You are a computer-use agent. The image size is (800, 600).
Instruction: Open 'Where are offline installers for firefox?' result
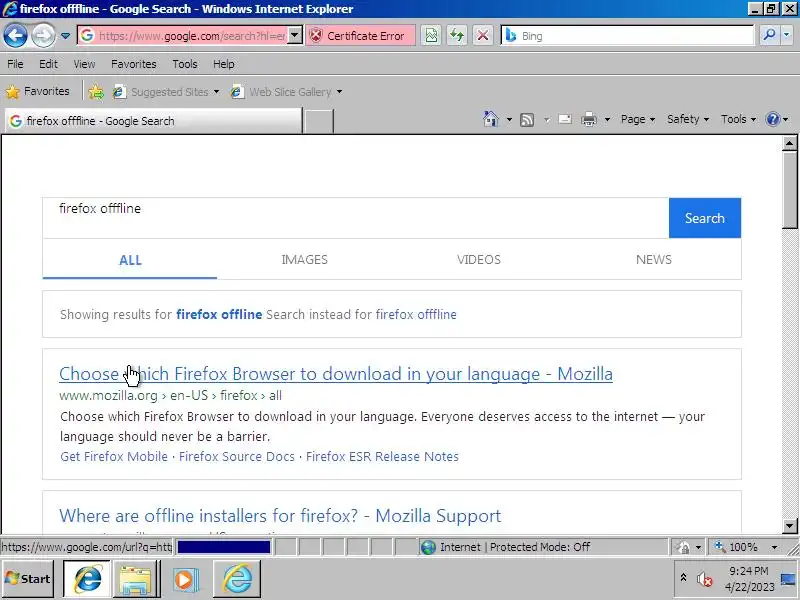[x=280, y=515]
